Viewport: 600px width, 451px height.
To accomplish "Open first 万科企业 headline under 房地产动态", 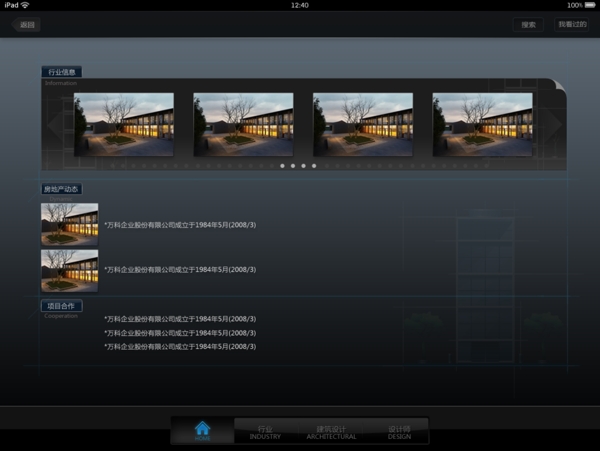I will 180,225.
